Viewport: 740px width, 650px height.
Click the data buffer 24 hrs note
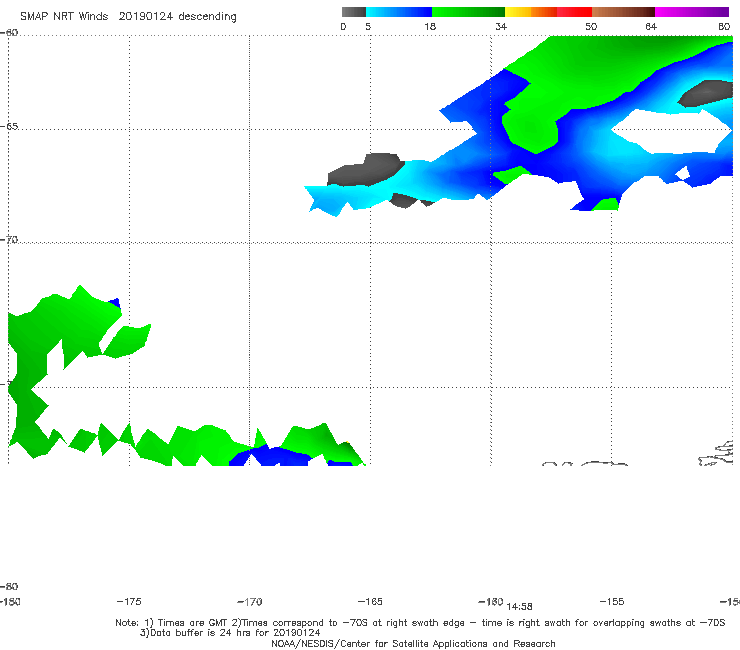(x=230, y=633)
